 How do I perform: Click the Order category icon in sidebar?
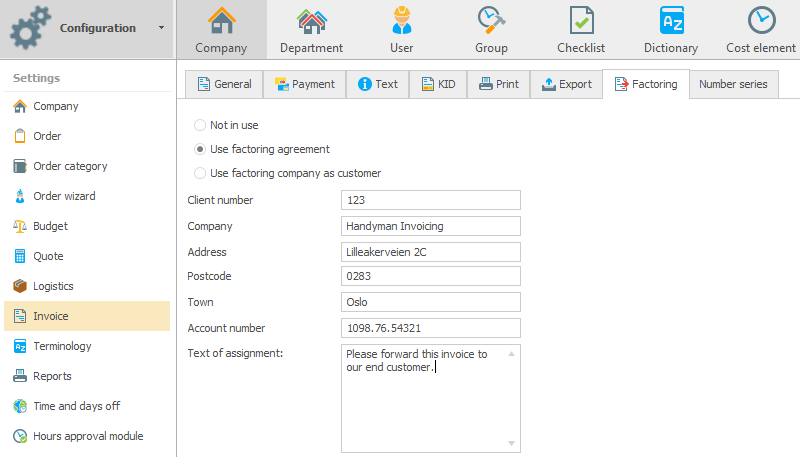click(x=20, y=166)
